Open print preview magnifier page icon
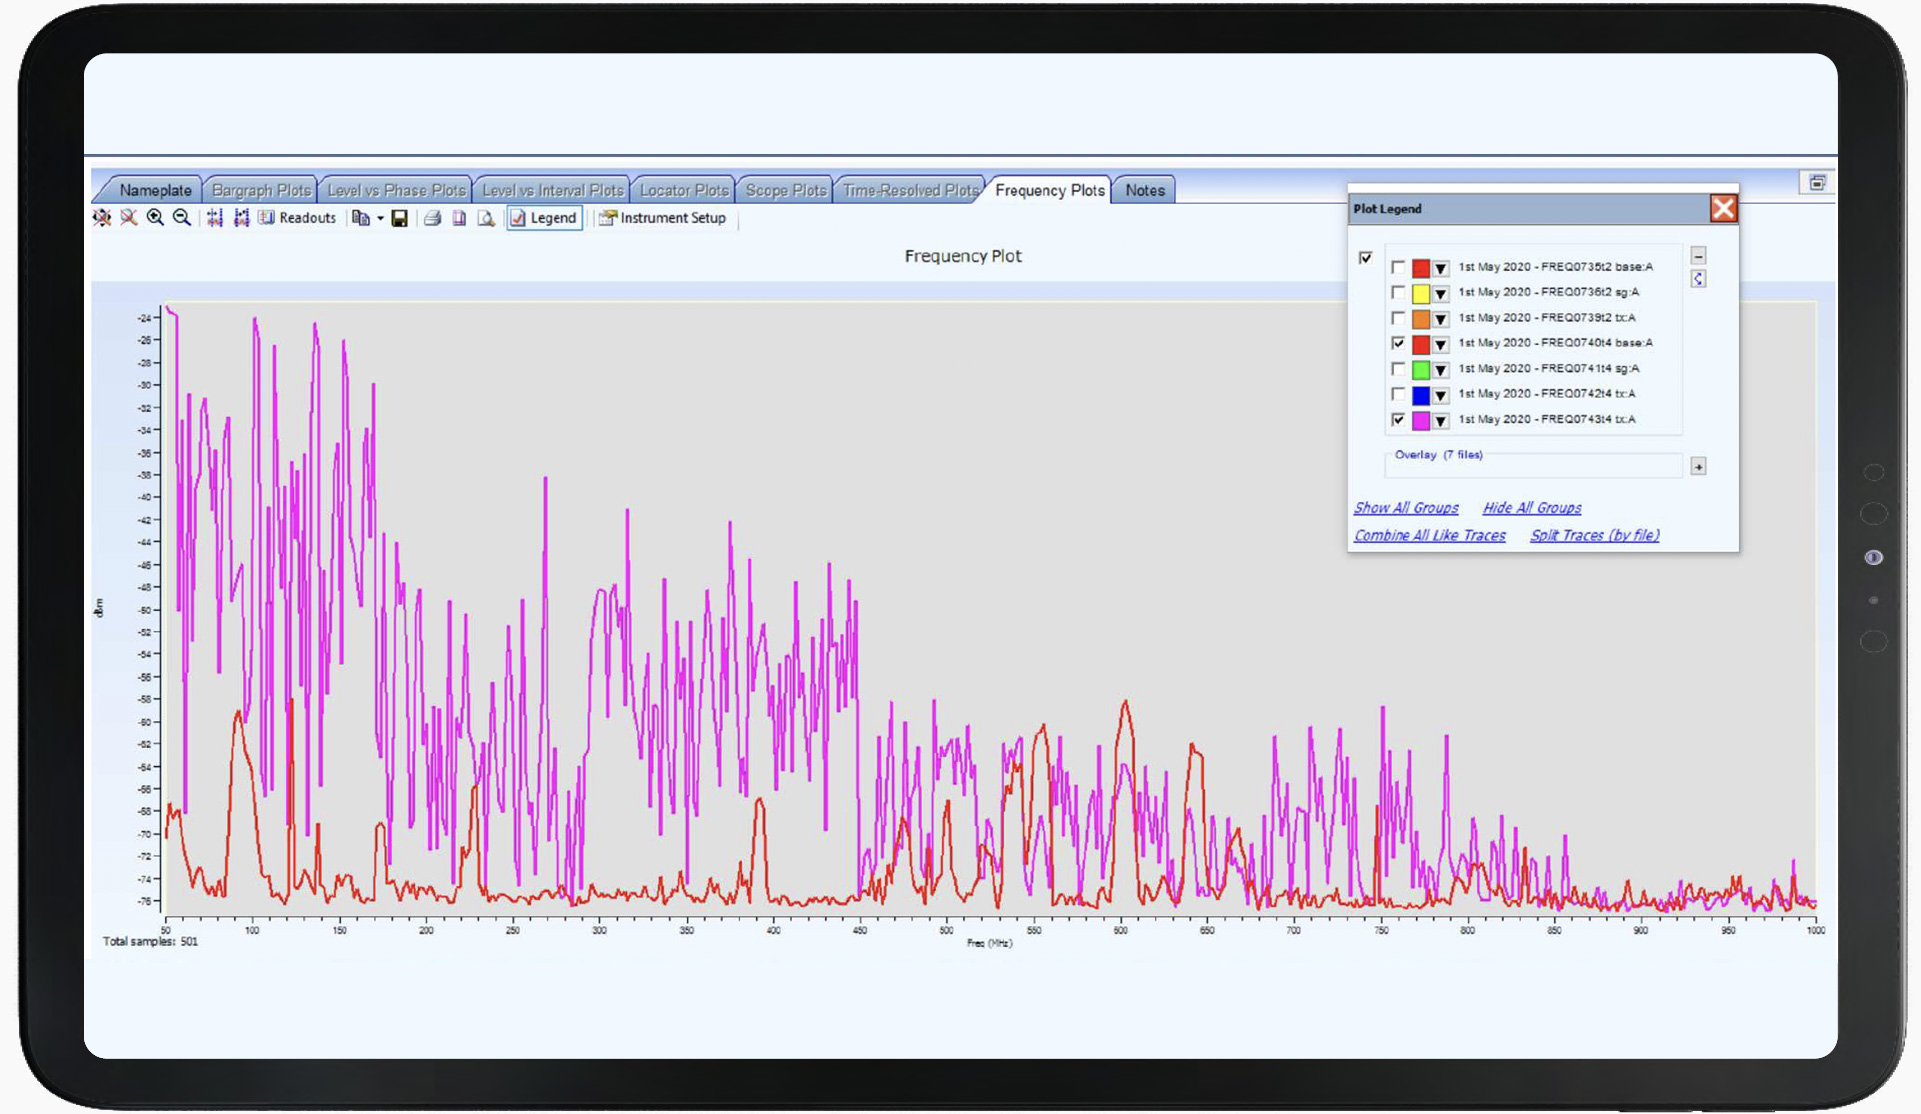Viewport: 1921px width, 1114px height. point(486,218)
